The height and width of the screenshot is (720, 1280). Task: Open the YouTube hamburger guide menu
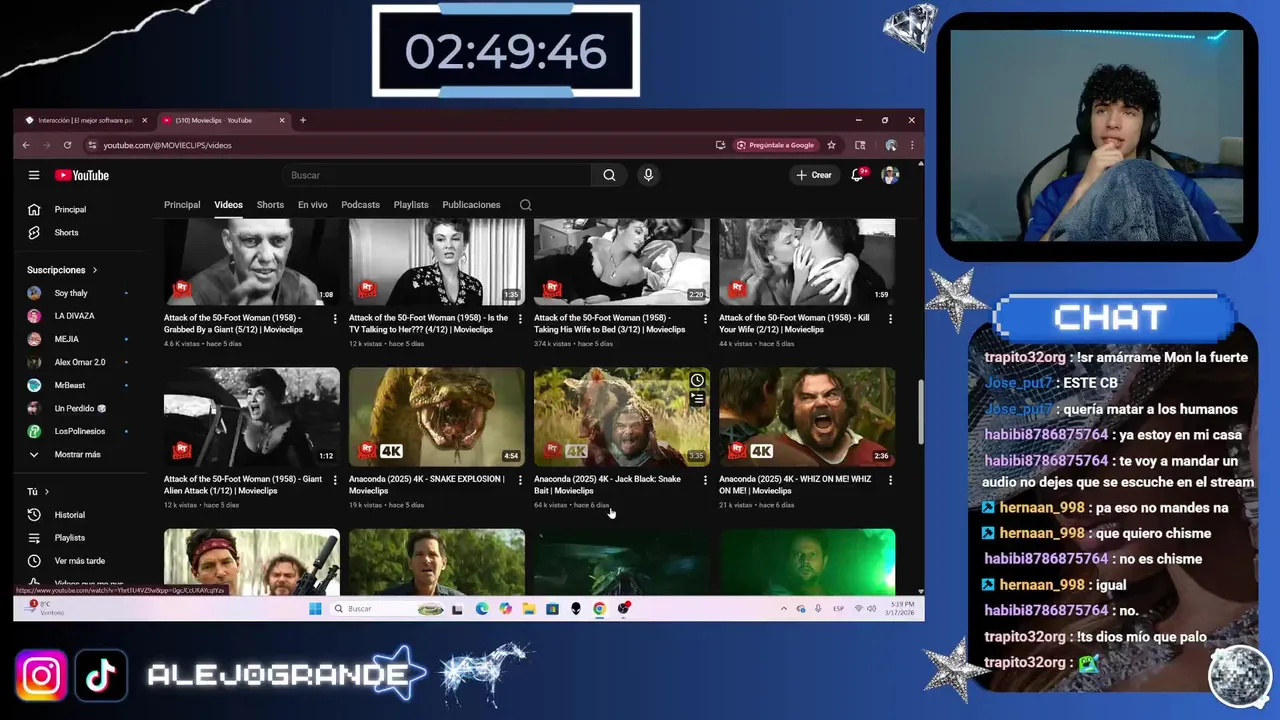(34, 175)
